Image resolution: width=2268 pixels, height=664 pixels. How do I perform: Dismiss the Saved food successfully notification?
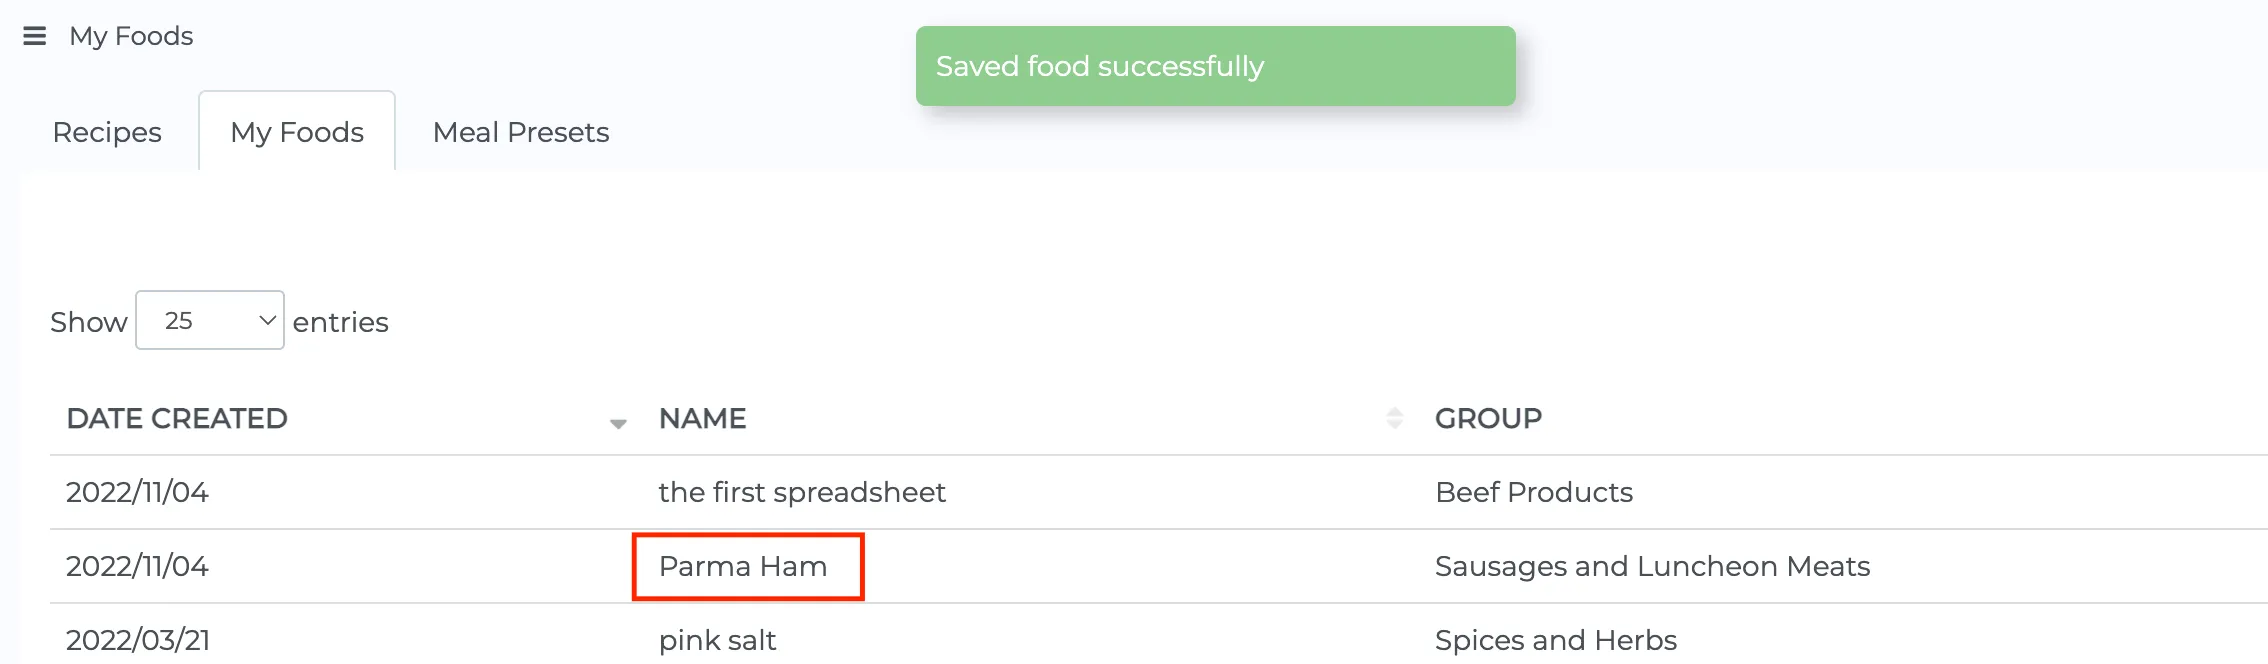pyautogui.click(x=1214, y=66)
